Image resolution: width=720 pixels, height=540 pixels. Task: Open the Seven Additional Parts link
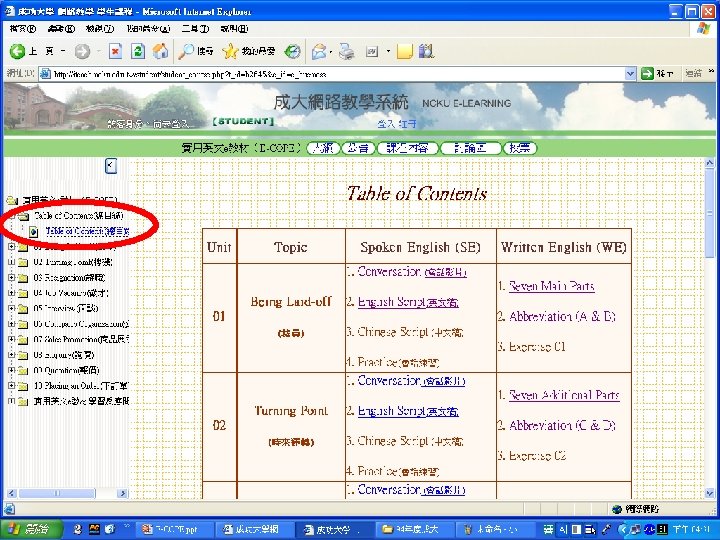564,395
